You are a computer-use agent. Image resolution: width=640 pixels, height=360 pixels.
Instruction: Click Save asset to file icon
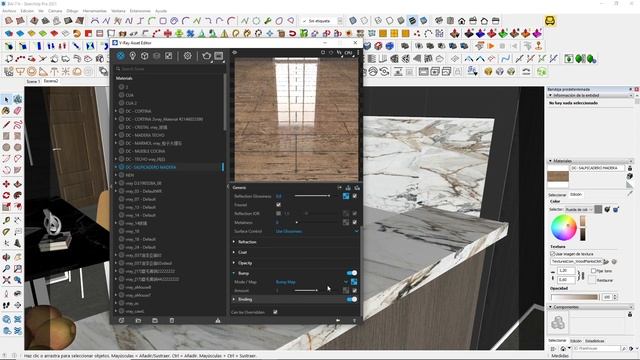point(155,320)
